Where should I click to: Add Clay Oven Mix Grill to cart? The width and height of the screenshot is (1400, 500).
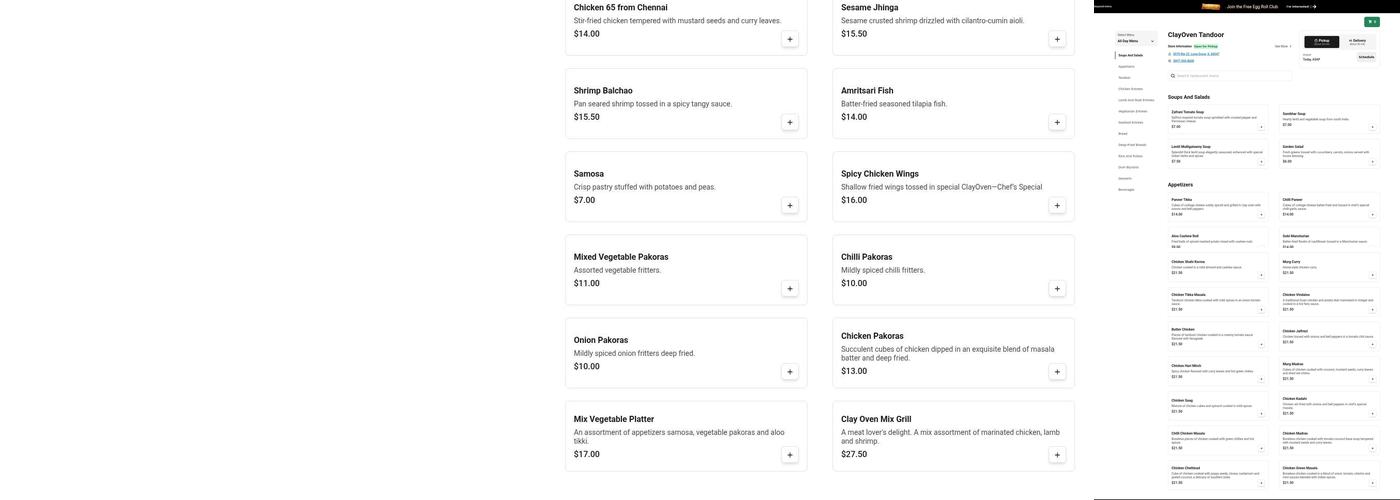tap(1057, 455)
